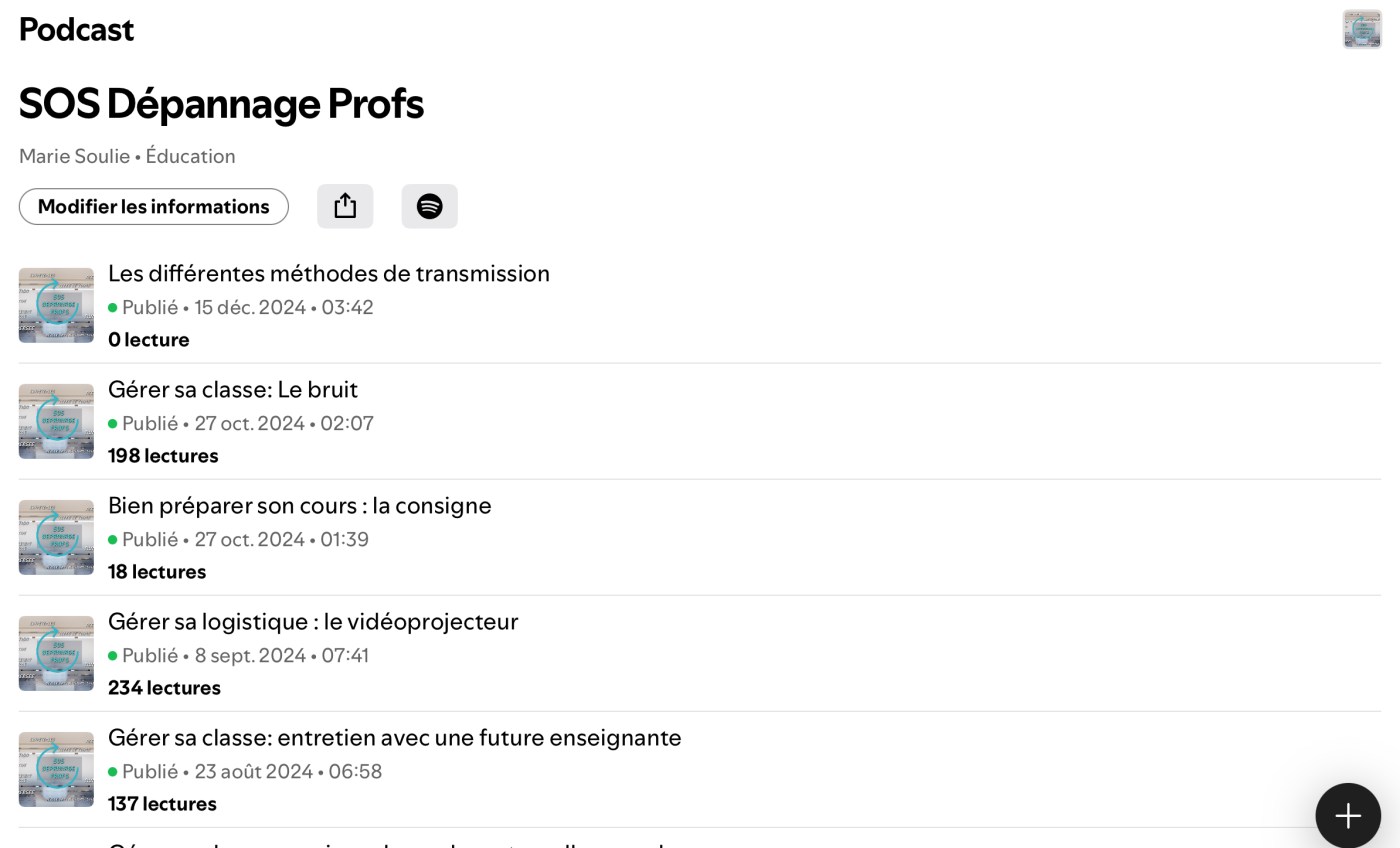Open episode 'Les différentes méthodes de transmission'
The image size is (1400, 848).
tap(328, 273)
